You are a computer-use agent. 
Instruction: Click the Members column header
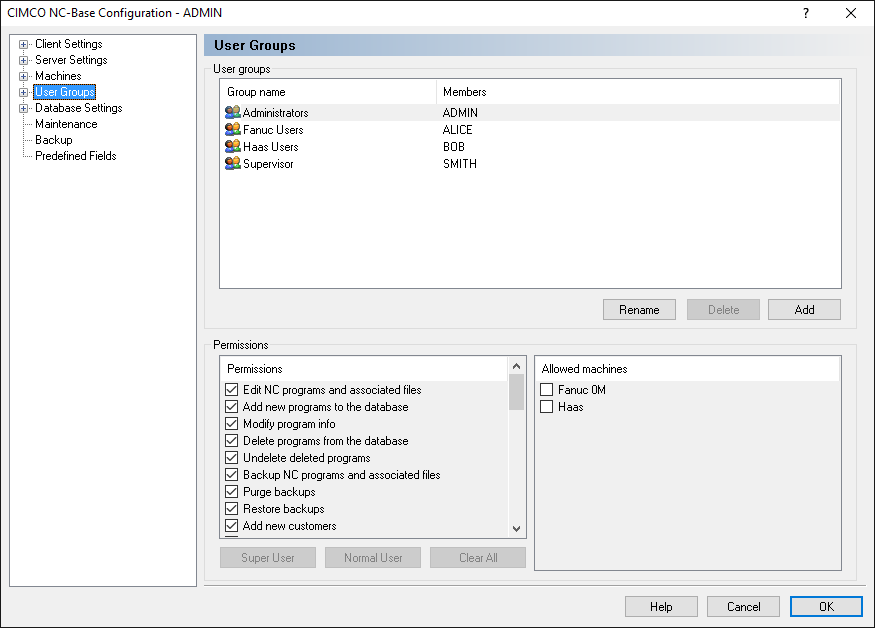point(638,92)
